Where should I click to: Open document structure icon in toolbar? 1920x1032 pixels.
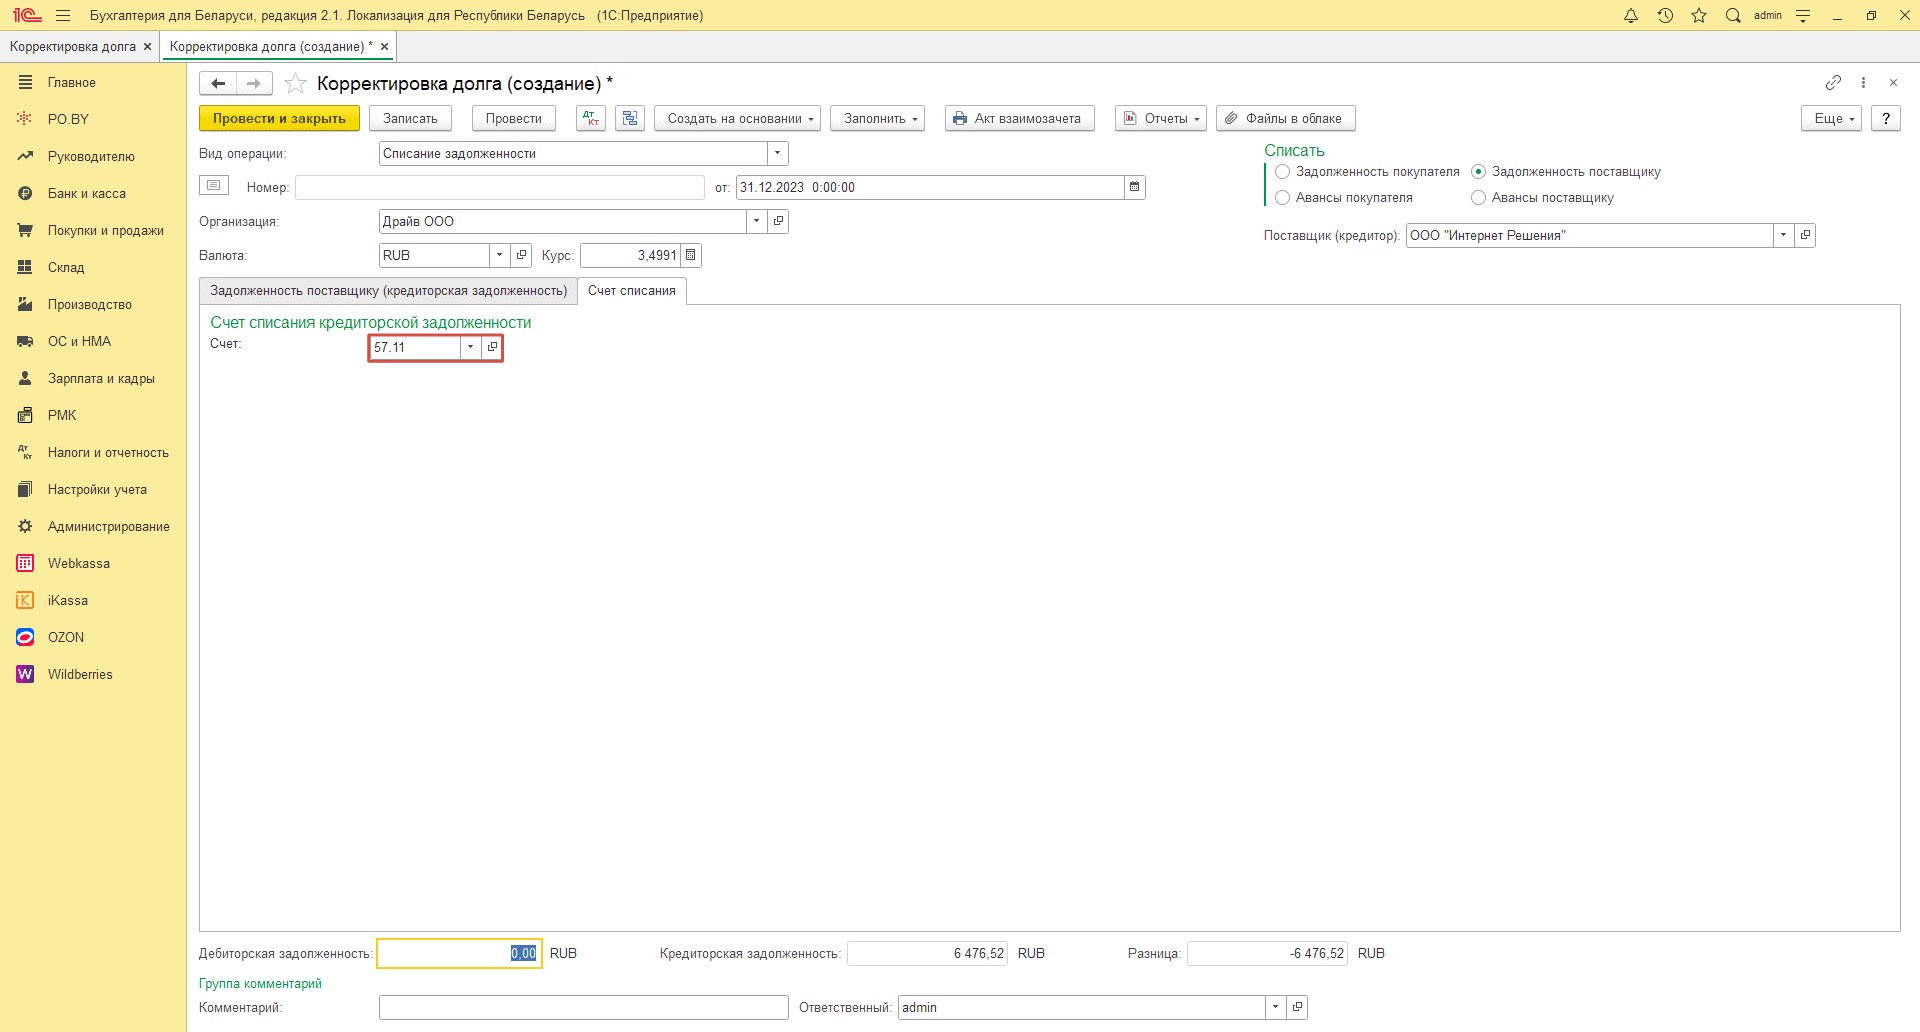point(630,118)
